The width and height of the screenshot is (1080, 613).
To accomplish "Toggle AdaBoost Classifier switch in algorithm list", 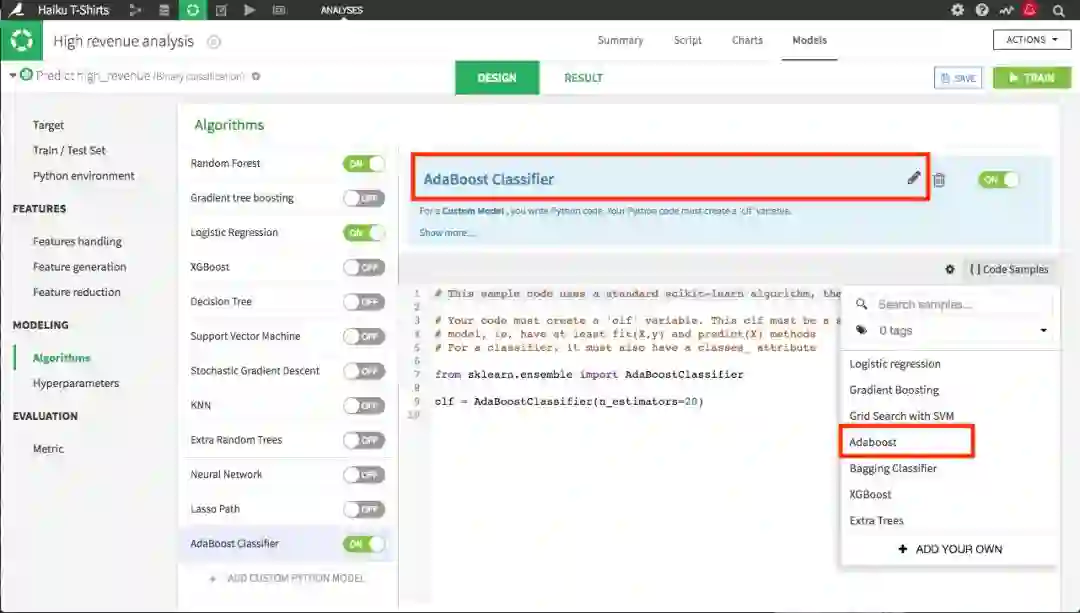I will (364, 543).
